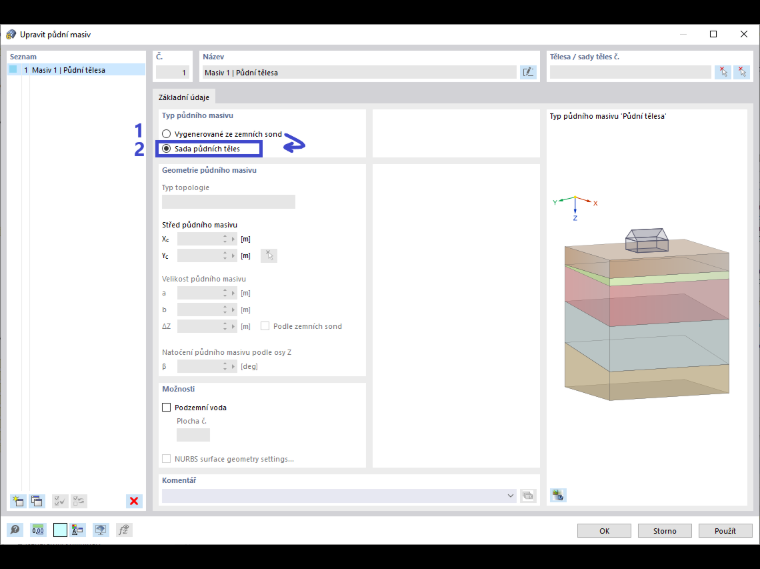This screenshot has height=569, width=760.
Task: Open the arrow menu of the β rotation field
Action: 233,366
